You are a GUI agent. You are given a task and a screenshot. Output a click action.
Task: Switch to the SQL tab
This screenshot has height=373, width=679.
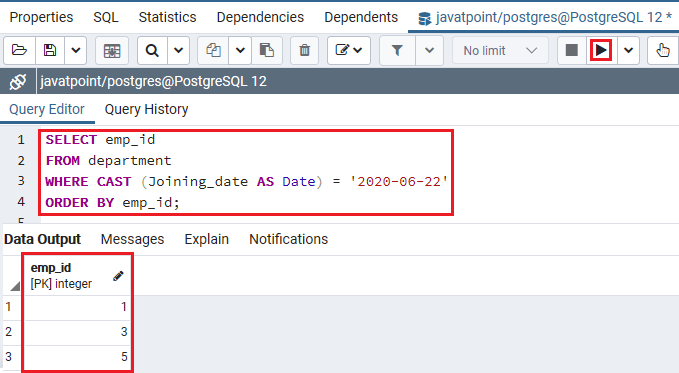point(106,17)
